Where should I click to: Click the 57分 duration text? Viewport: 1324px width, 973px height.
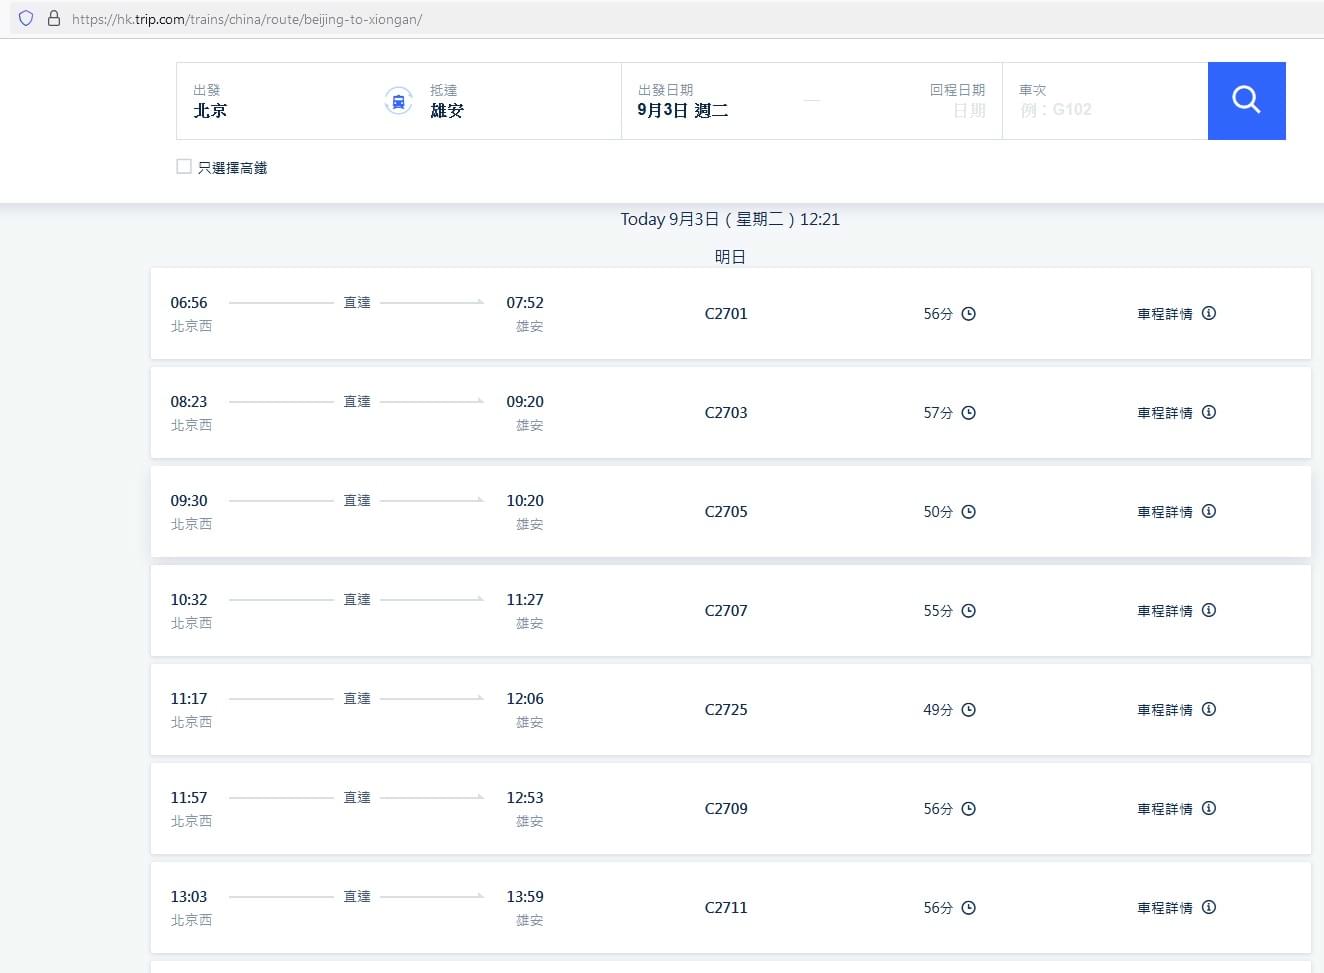[938, 413]
